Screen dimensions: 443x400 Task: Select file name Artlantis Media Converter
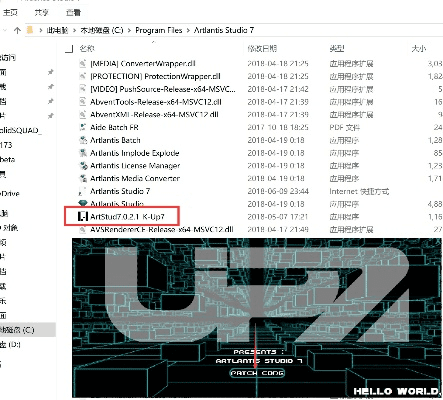(135, 178)
